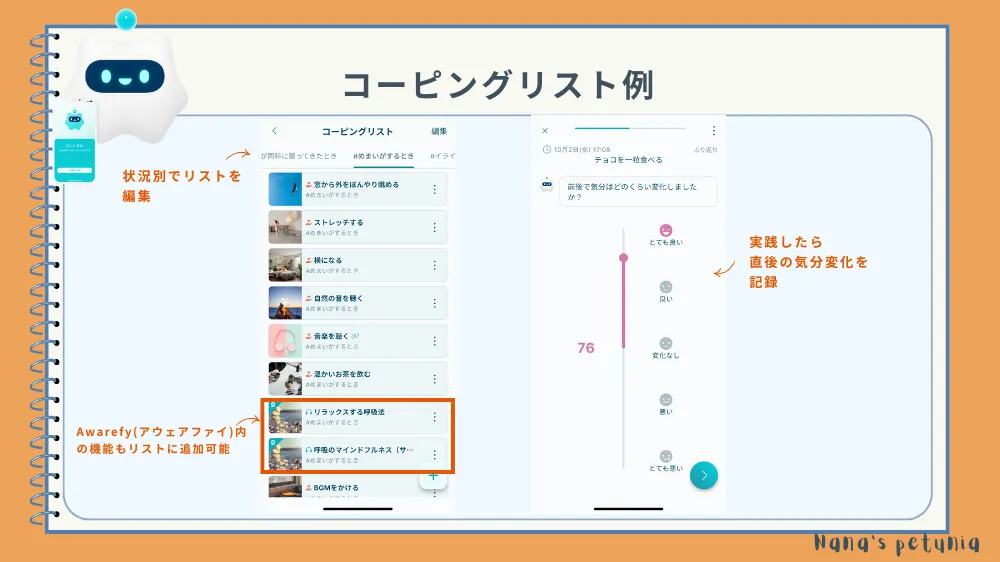This screenshot has height=562, width=1000.
Task: Open the BGMをかける item
Action: tap(358, 487)
